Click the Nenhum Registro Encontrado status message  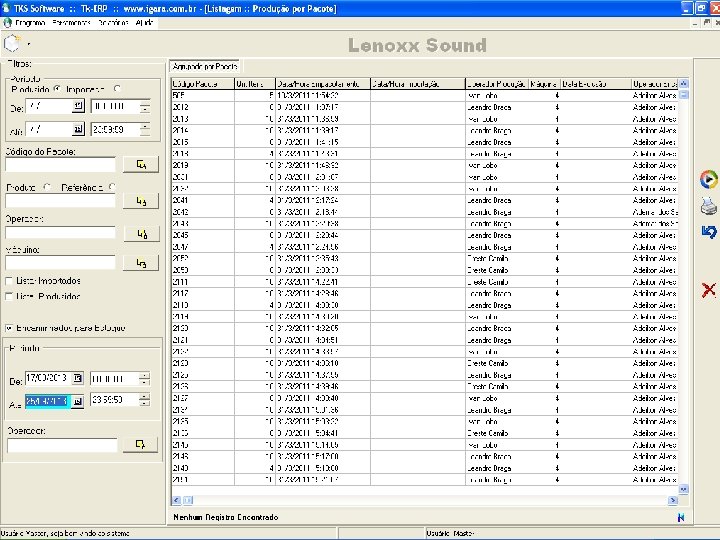pyautogui.click(x=225, y=518)
